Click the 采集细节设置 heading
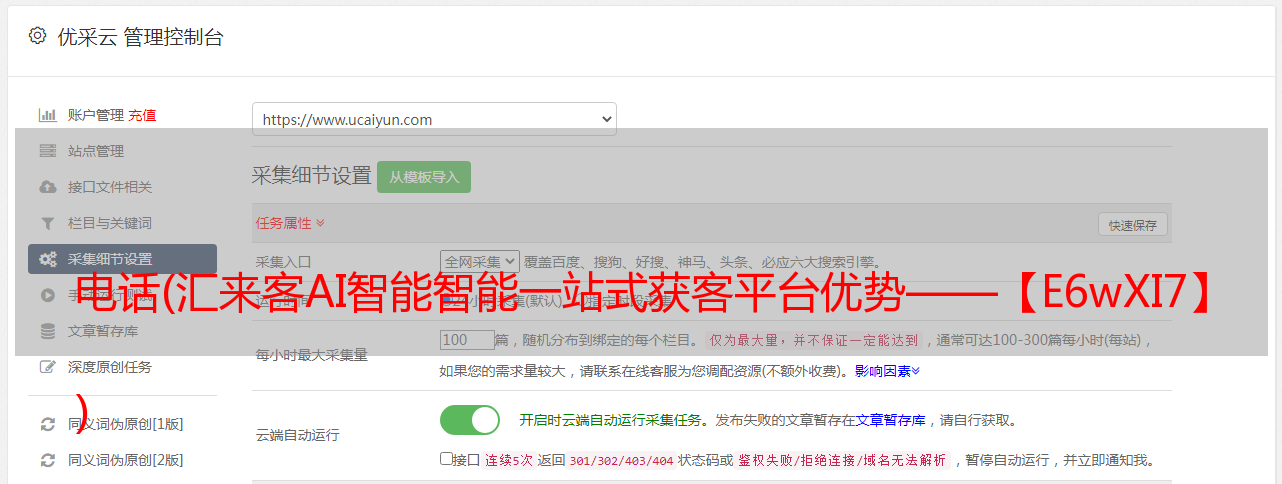This screenshot has height=484, width=1282. pos(311,176)
